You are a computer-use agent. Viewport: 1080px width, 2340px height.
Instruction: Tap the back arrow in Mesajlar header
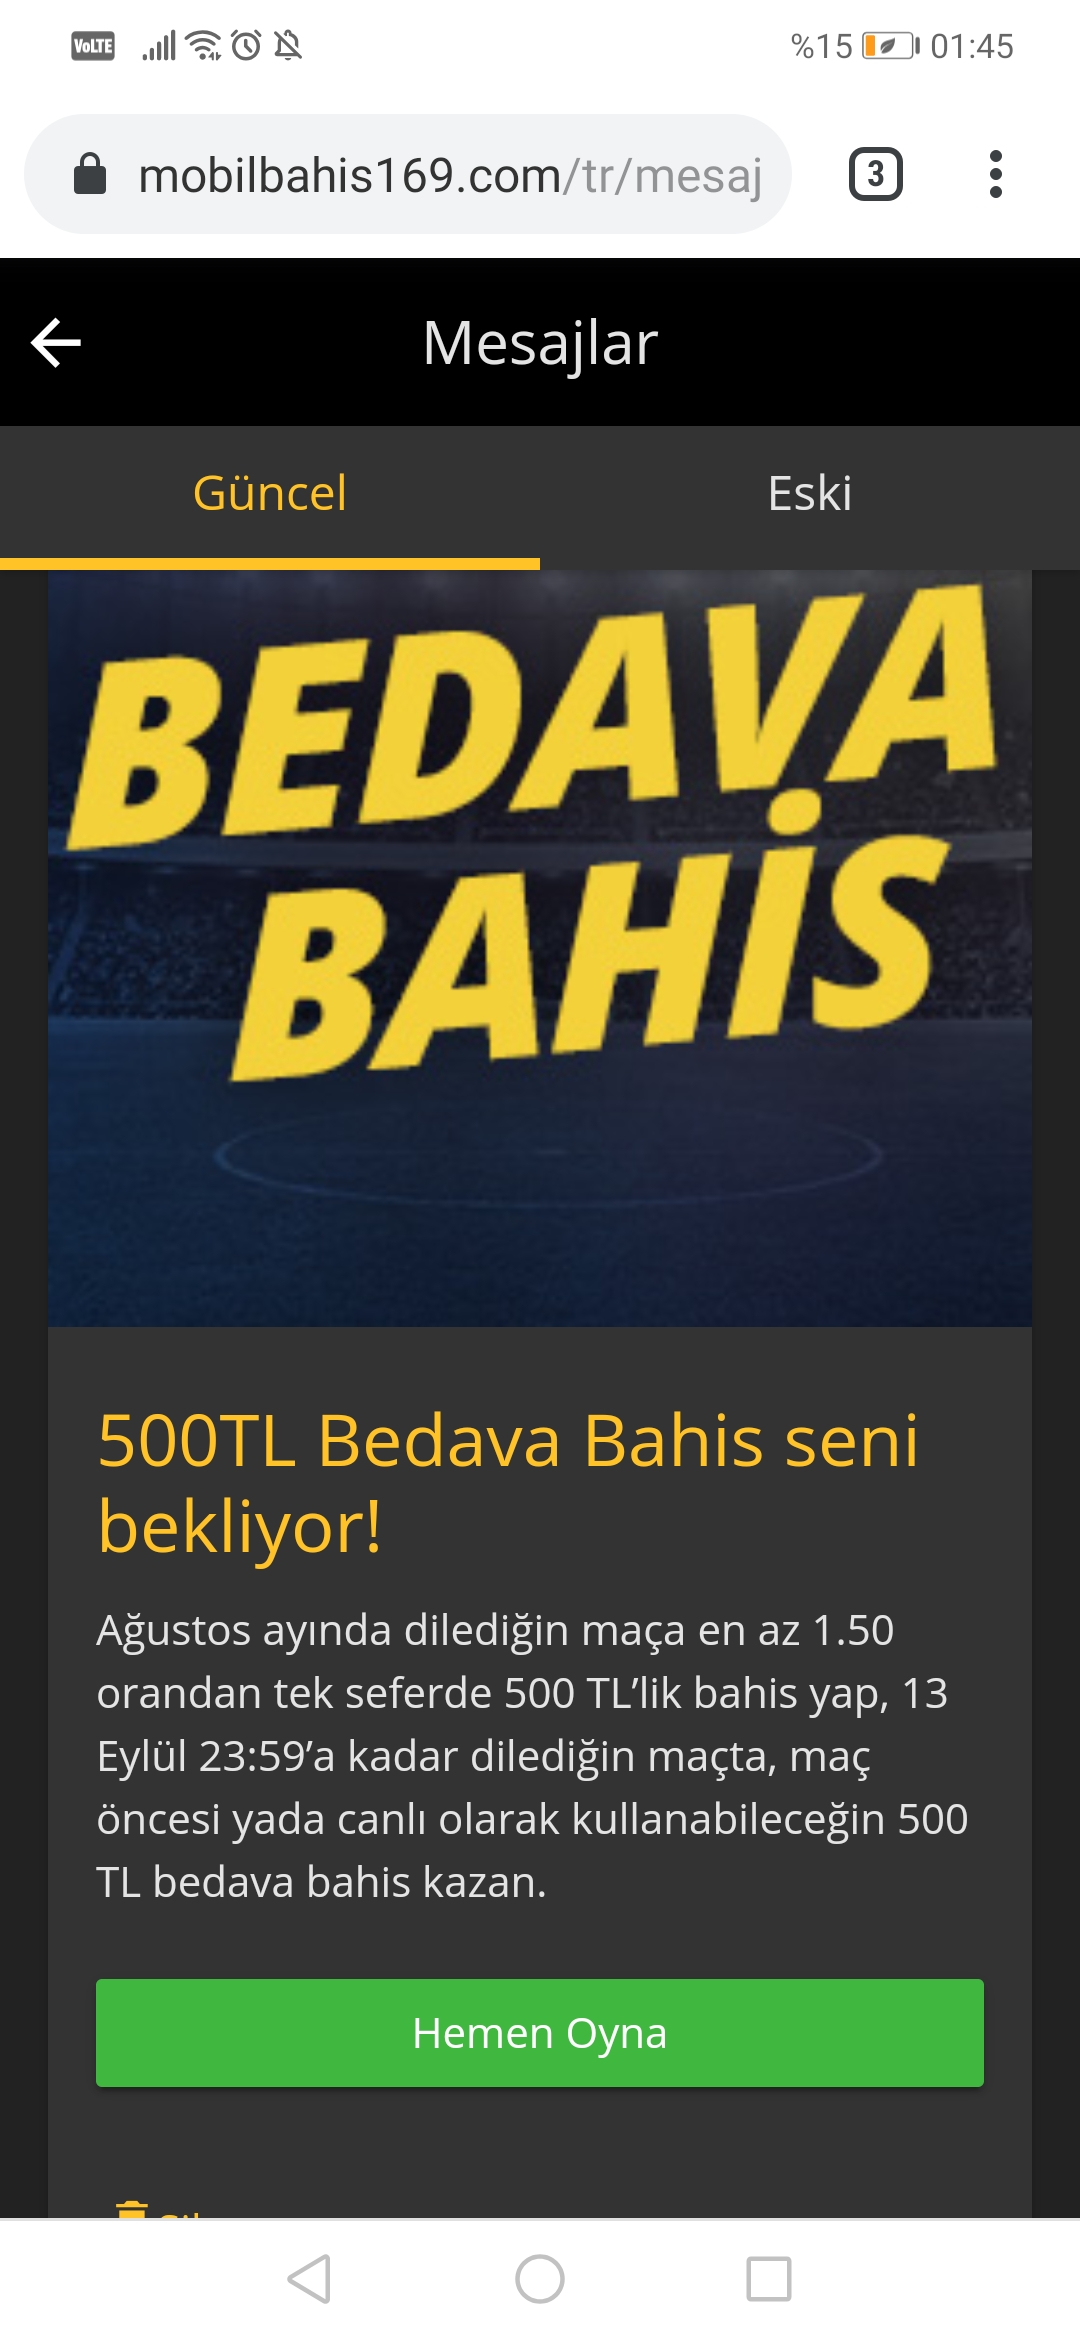[56, 343]
